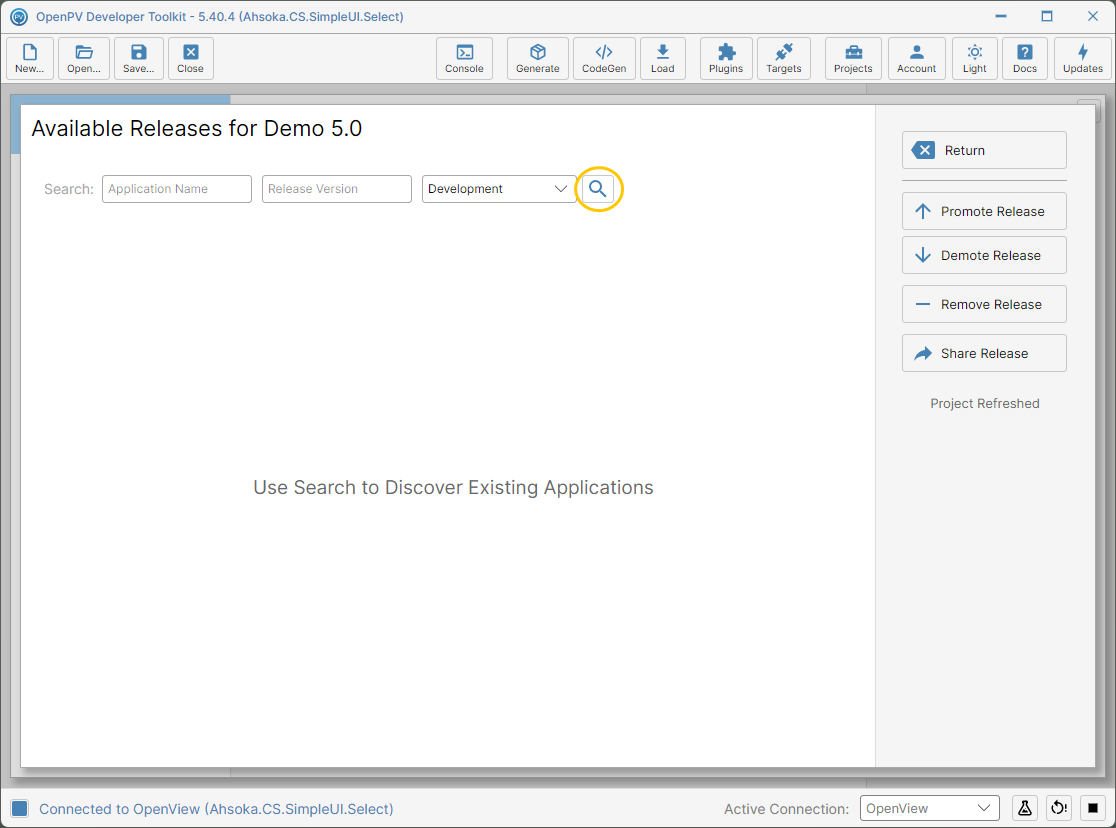Create a new project with New toolbar button
The width and height of the screenshot is (1116, 828).
tap(30, 58)
